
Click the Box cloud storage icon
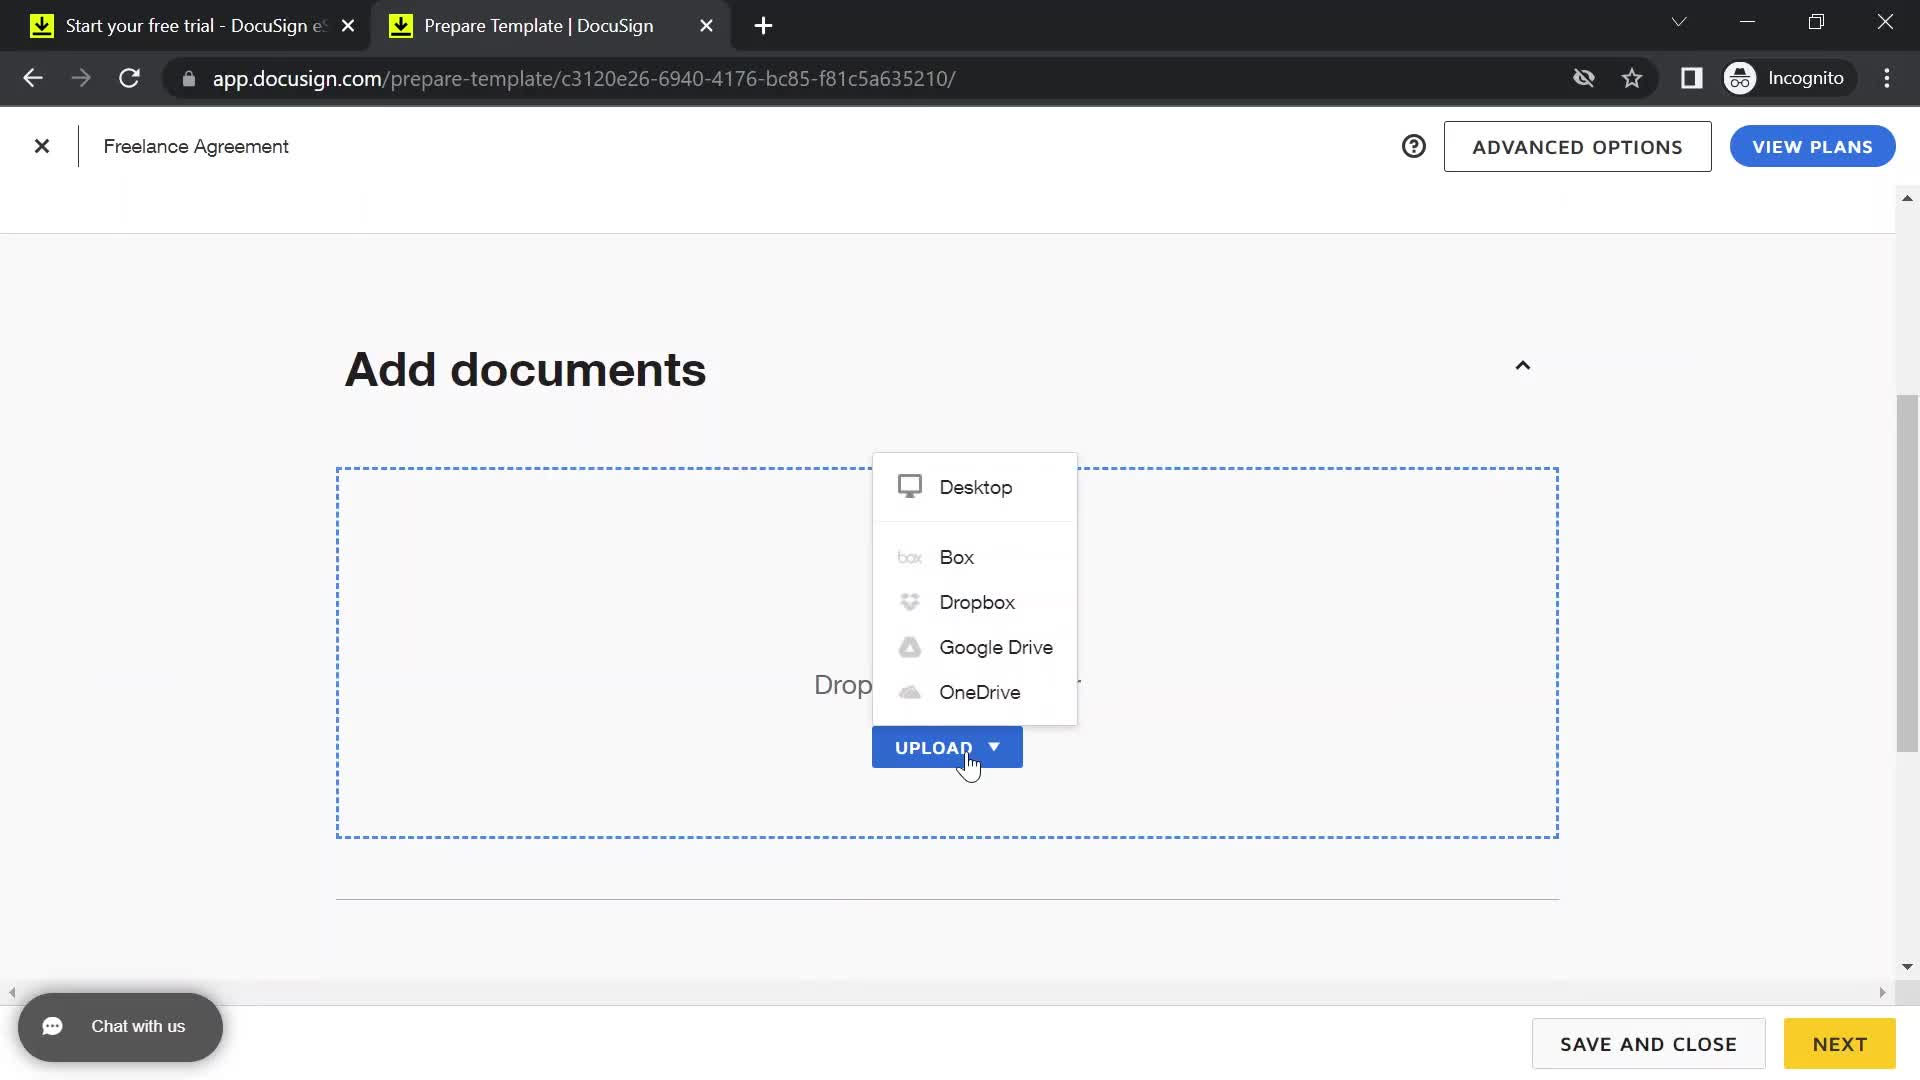(x=910, y=556)
